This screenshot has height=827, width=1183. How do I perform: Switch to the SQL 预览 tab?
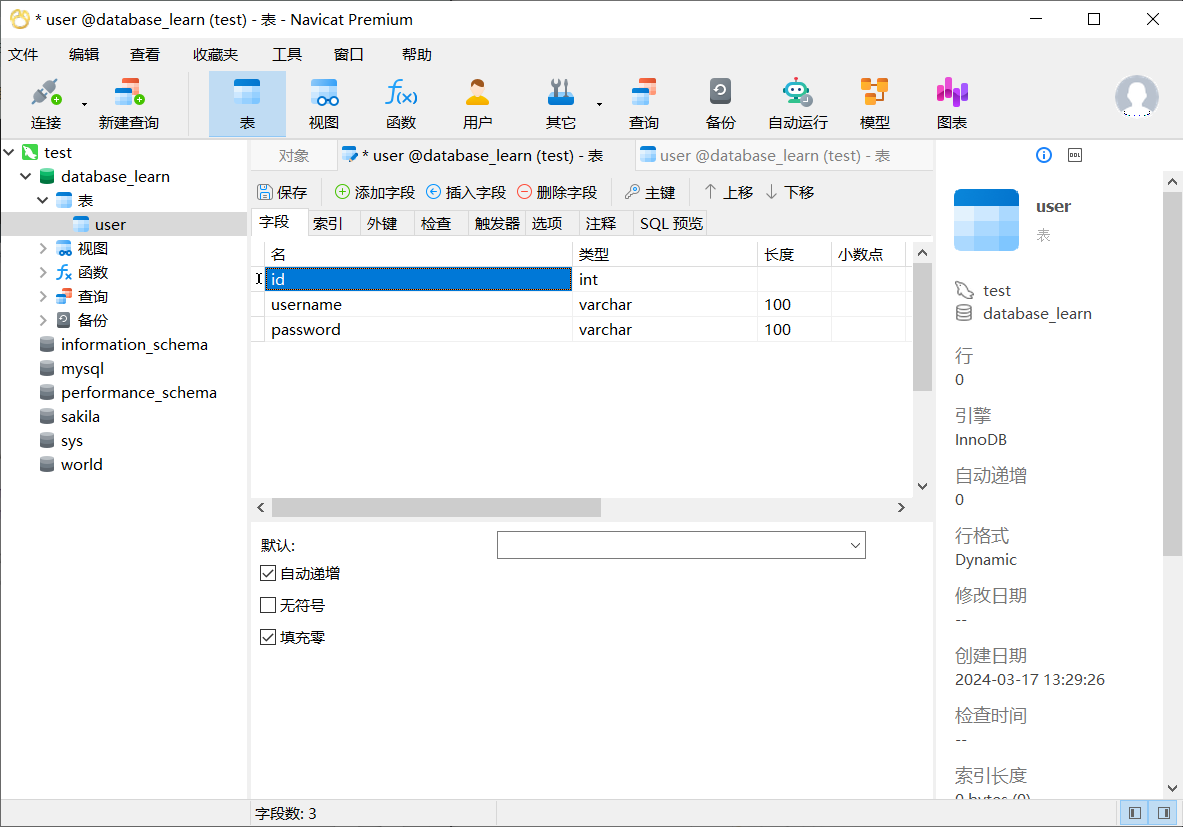(671, 224)
